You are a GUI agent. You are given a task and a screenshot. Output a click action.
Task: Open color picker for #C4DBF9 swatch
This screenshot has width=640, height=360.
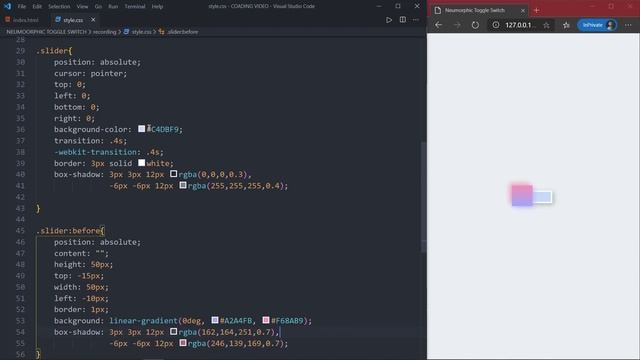tap(142, 129)
